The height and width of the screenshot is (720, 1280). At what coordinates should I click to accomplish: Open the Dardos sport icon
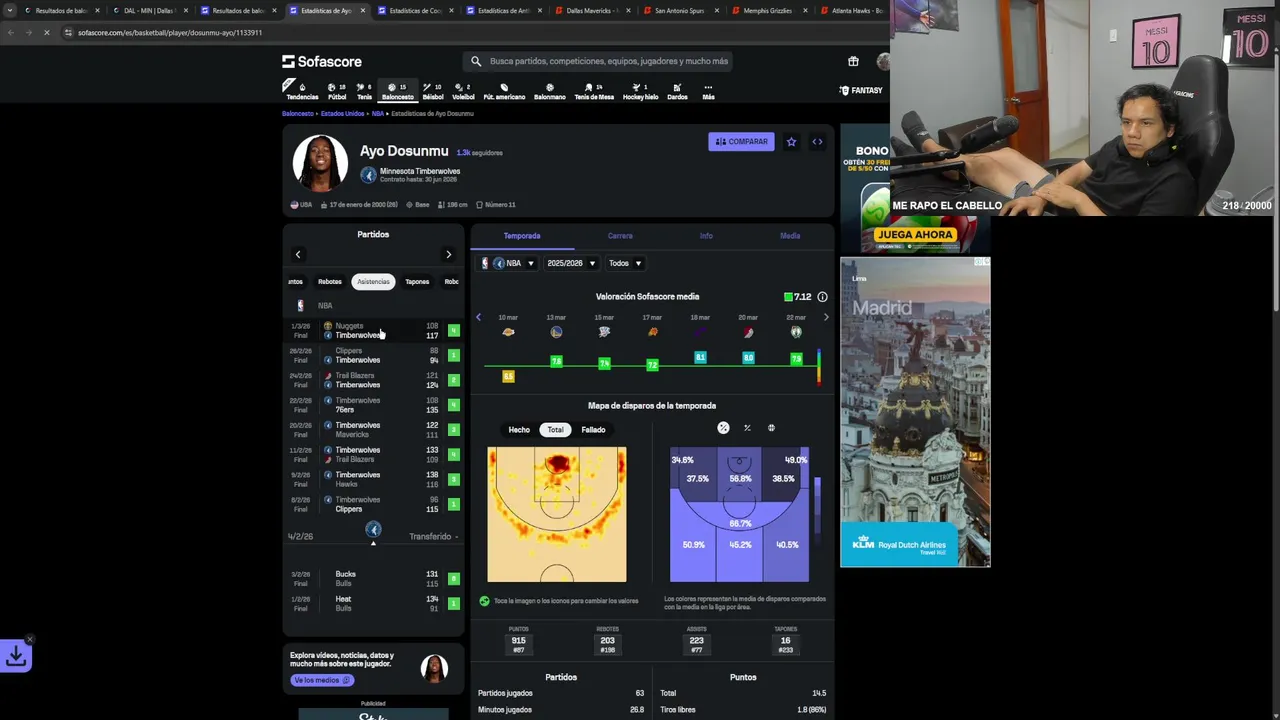(677, 91)
